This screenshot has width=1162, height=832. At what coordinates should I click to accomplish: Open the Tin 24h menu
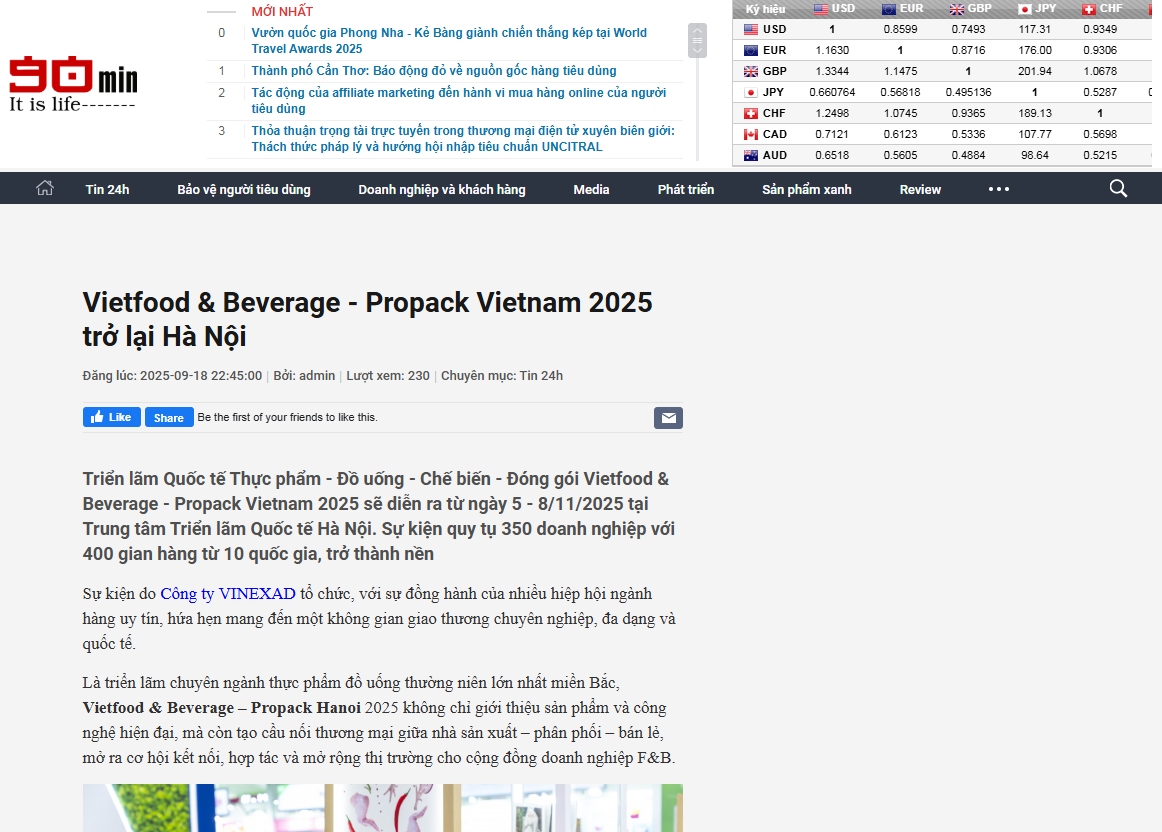pyautogui.click(x=107, y=189)
